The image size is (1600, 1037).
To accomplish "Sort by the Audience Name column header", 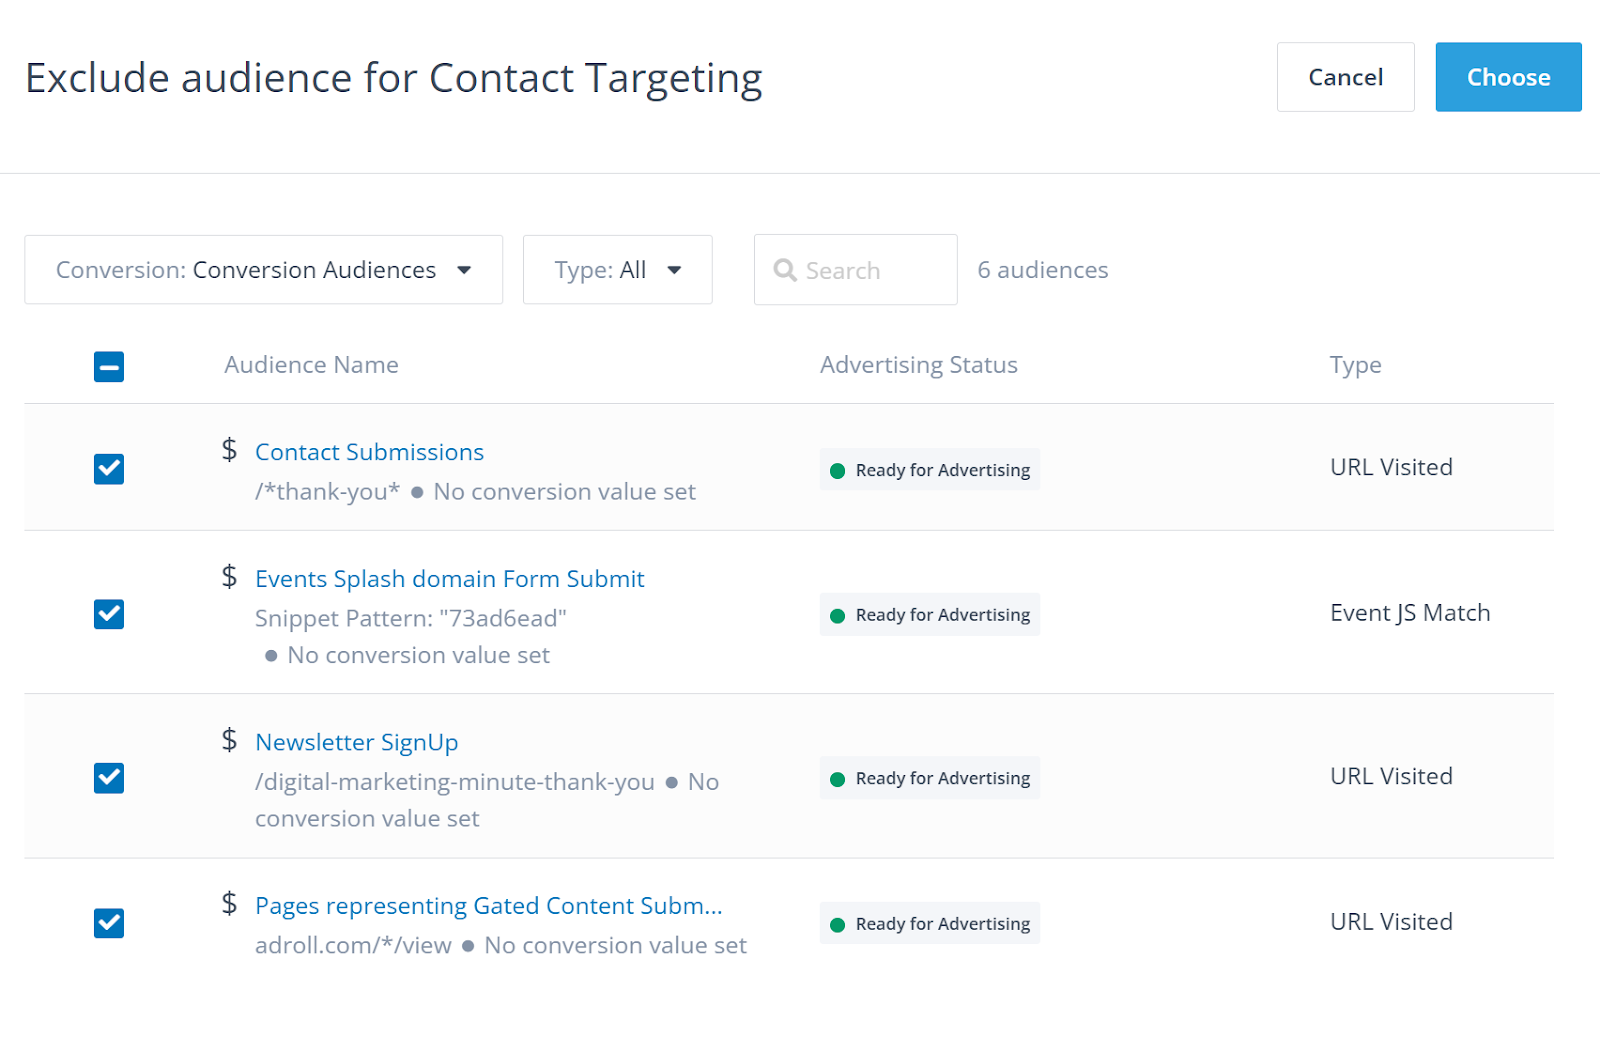I will point(311,365).
